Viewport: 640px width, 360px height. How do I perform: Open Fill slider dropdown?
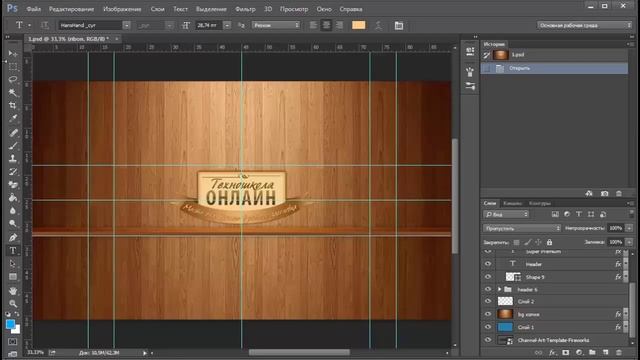coord(629,242)
